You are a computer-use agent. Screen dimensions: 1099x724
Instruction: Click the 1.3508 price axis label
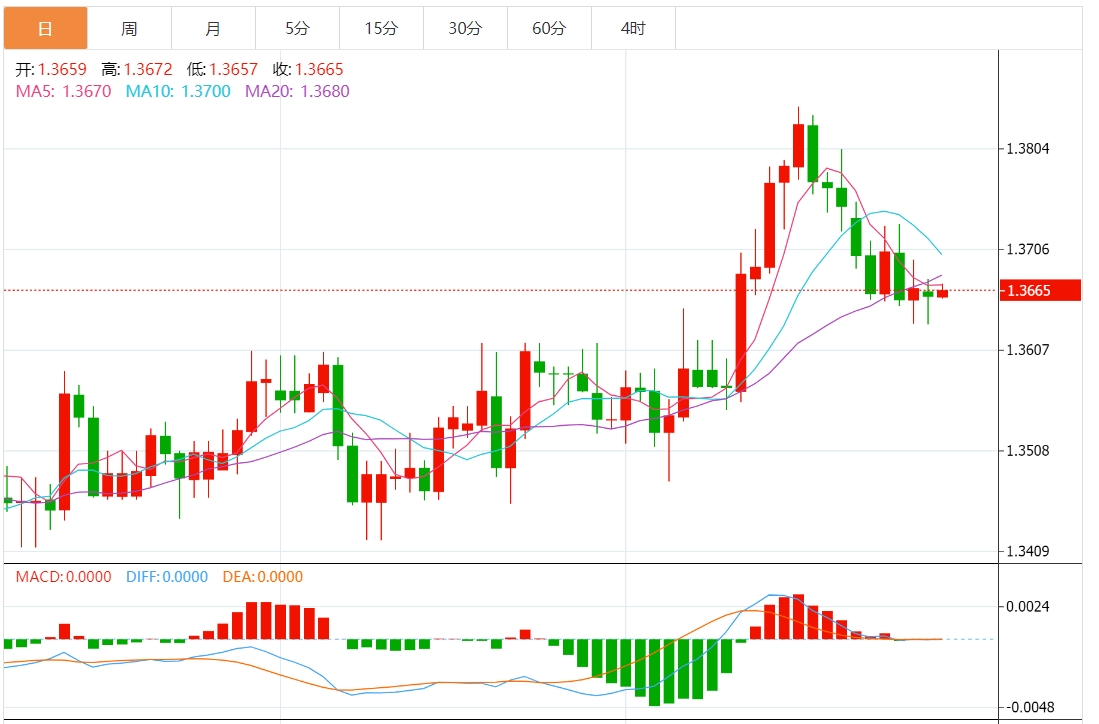pos(1028,451)
